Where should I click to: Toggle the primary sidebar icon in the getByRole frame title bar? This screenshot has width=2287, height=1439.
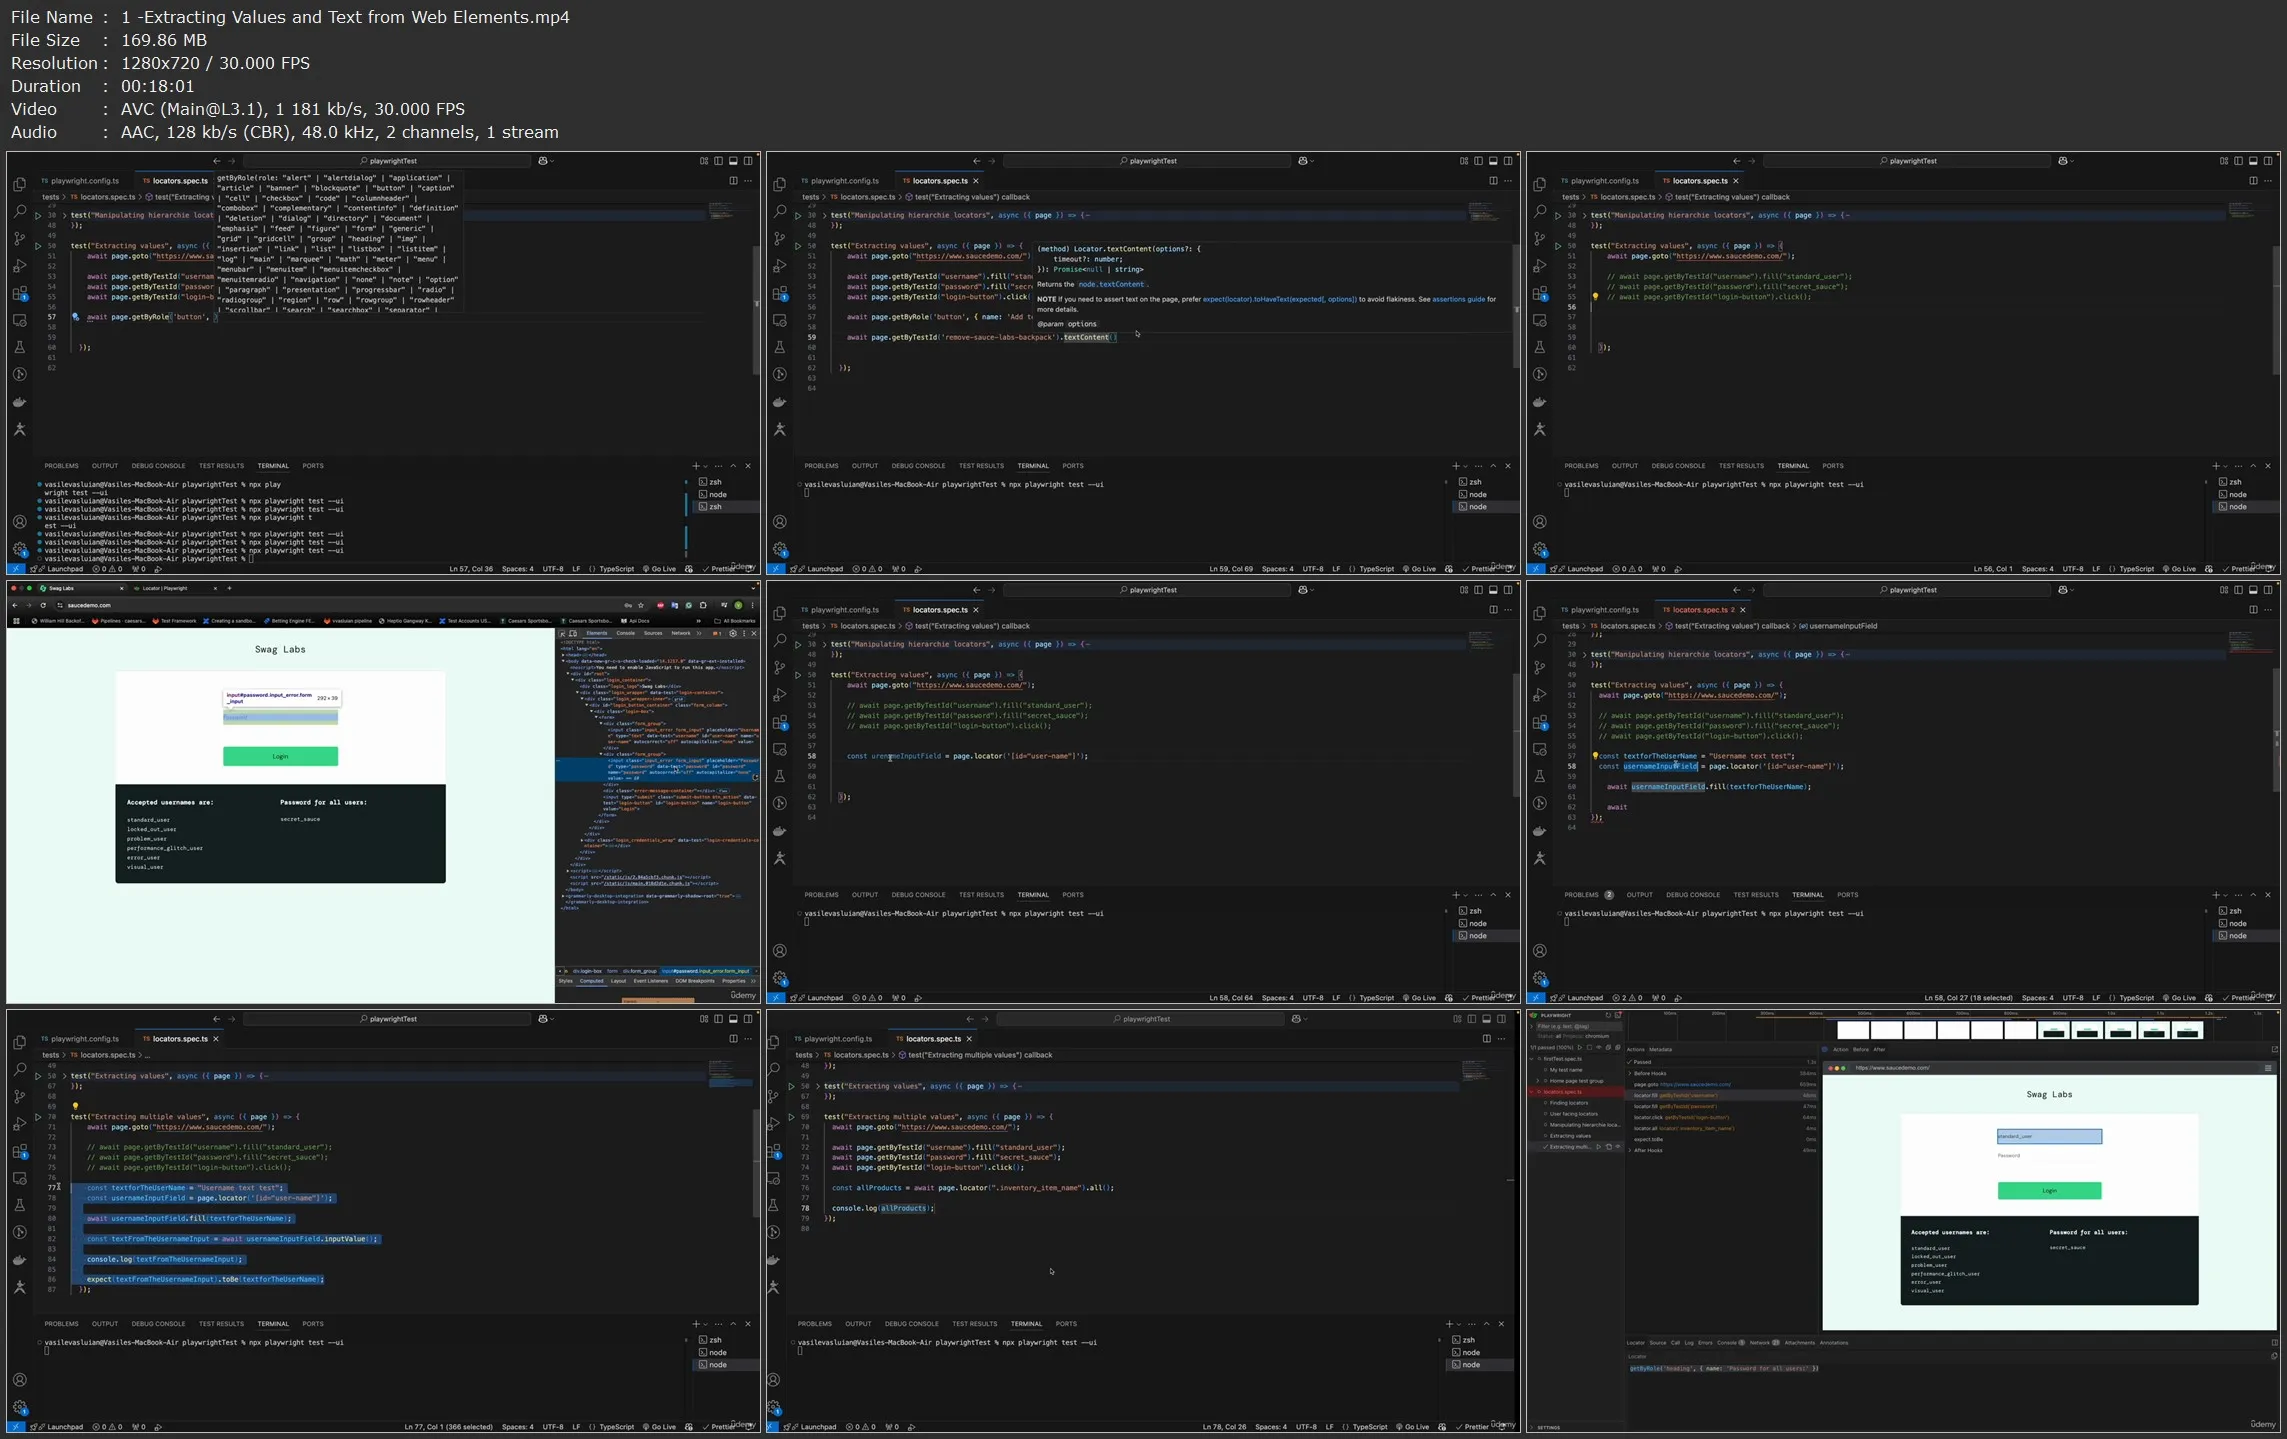point(718,161)
